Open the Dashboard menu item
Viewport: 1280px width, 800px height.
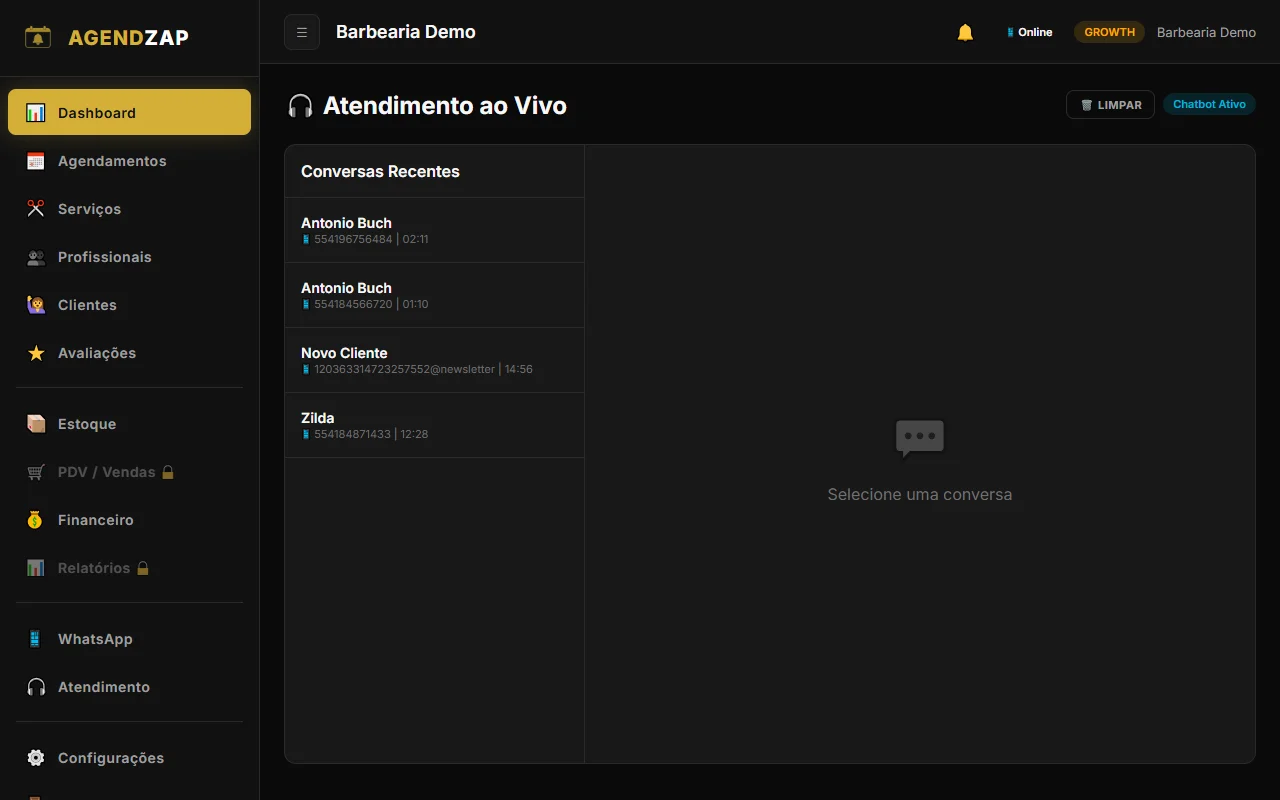pyautogui.click(x=129, y=112)
